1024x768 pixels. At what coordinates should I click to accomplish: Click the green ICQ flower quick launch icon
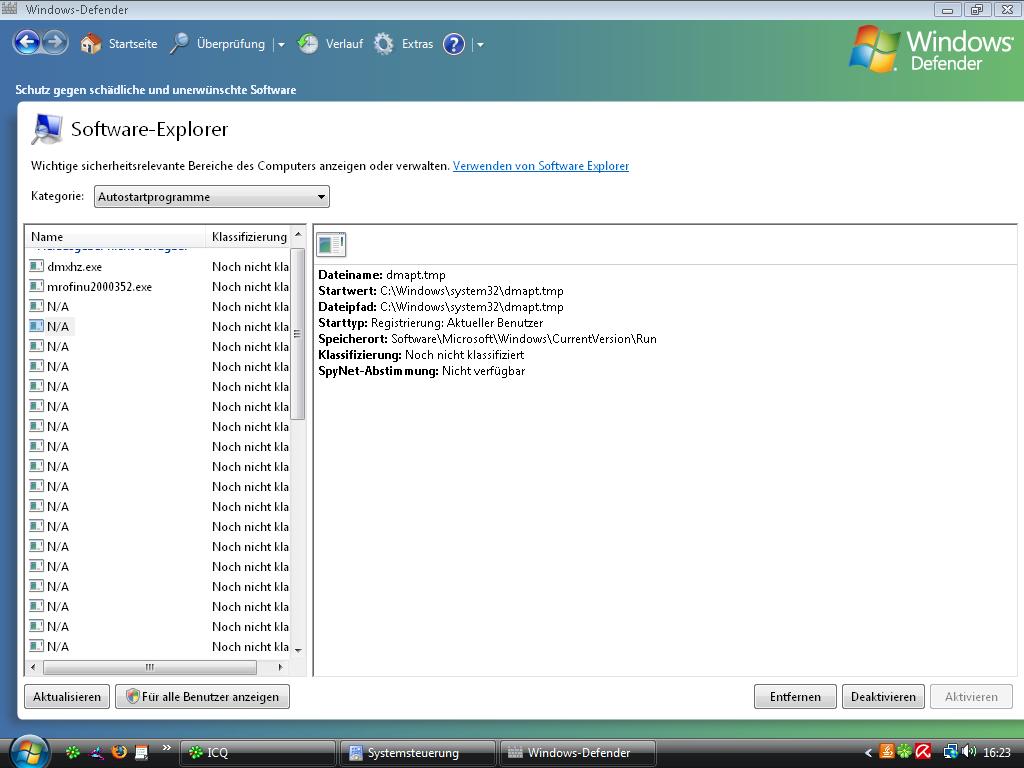[x=72, y=753]
